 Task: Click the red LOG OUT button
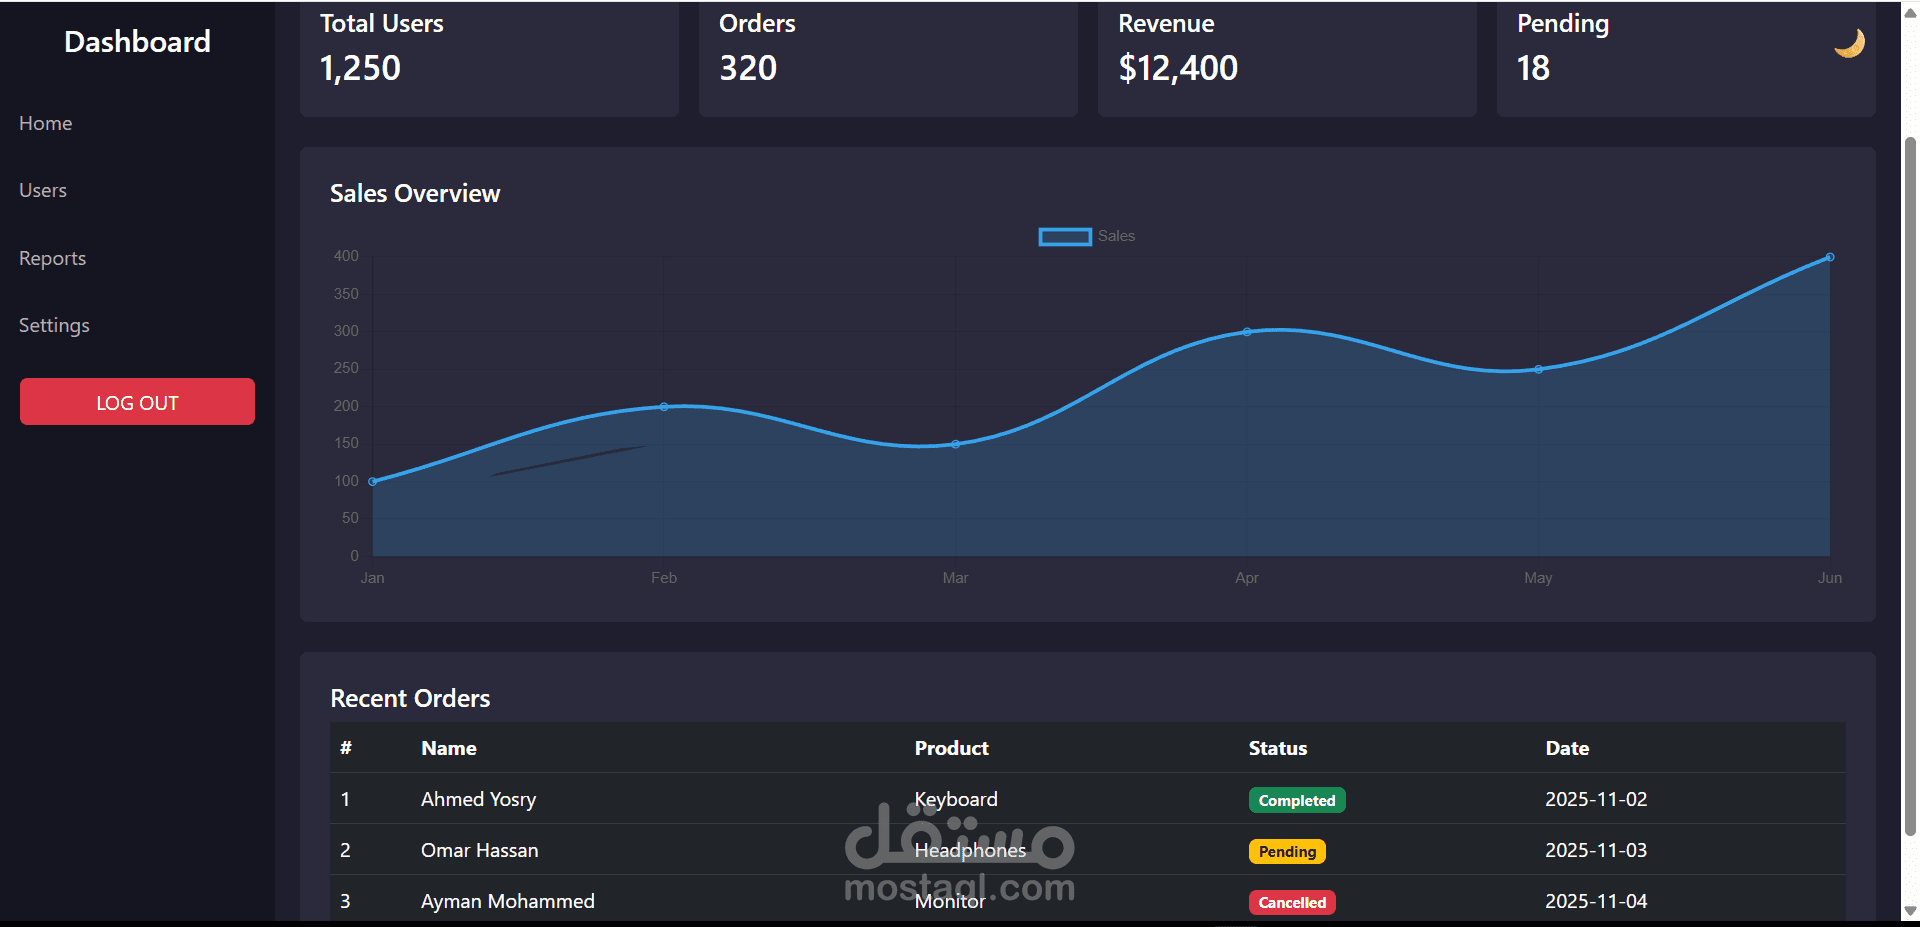tap(137, 401)
